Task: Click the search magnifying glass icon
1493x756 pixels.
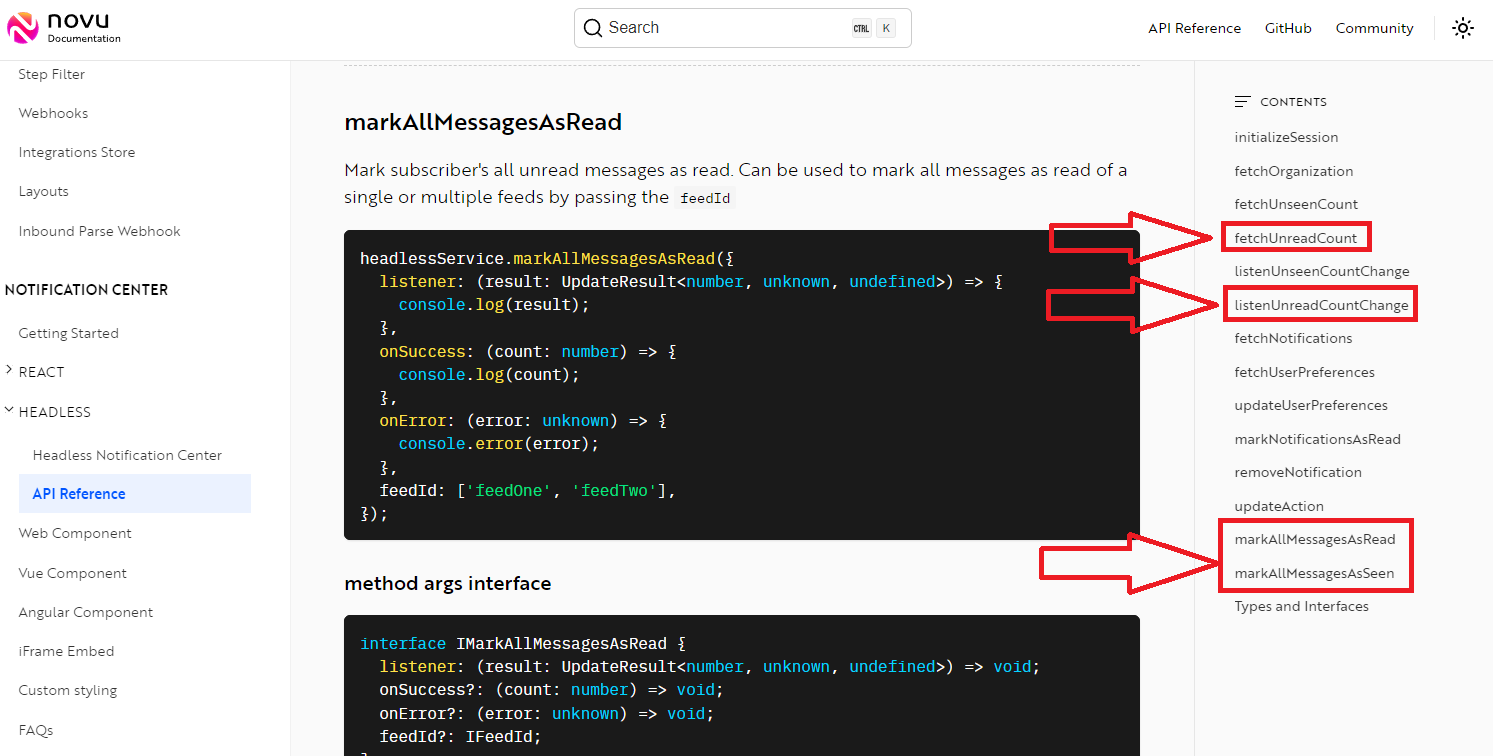Action: (x=592, y=27)
